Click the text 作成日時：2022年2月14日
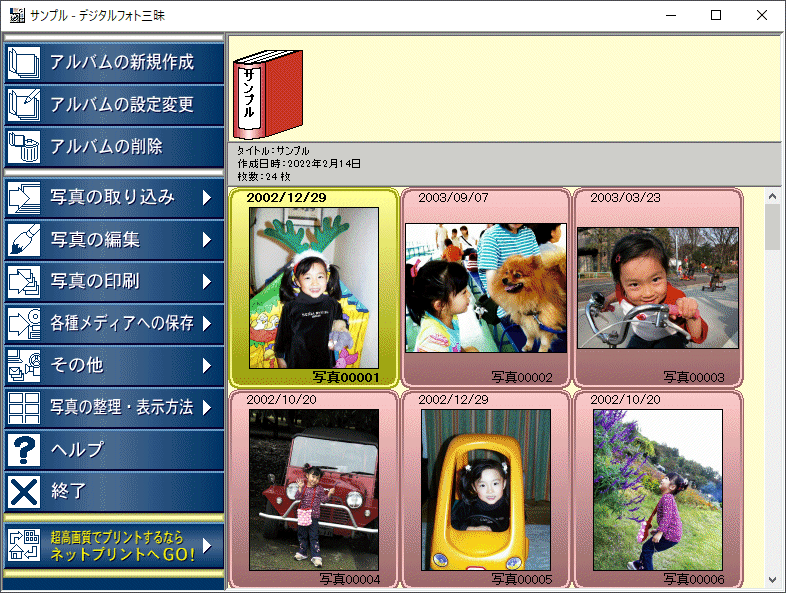 point(299,163)
